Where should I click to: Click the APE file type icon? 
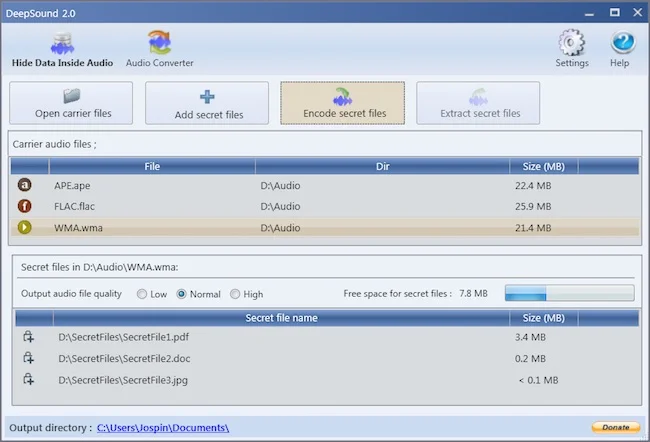pos(24,185)
